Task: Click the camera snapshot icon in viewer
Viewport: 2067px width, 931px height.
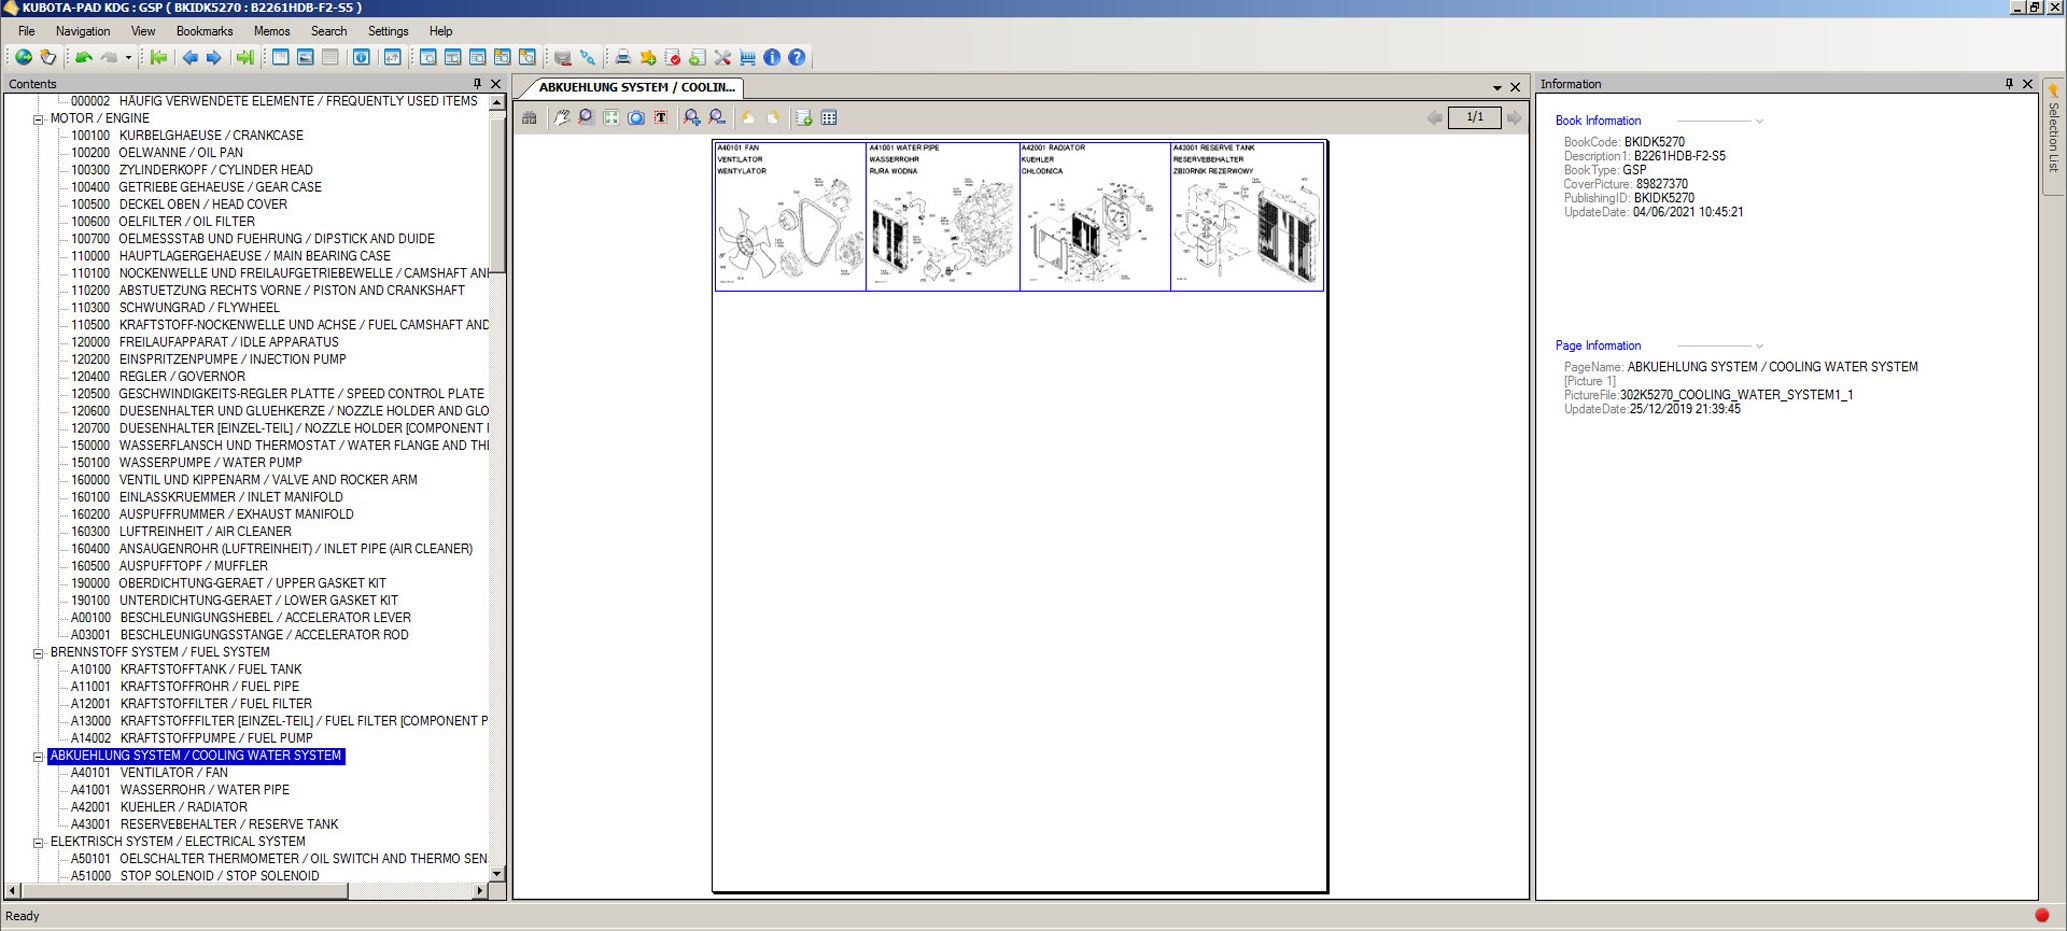Action: tap(636, 118)
